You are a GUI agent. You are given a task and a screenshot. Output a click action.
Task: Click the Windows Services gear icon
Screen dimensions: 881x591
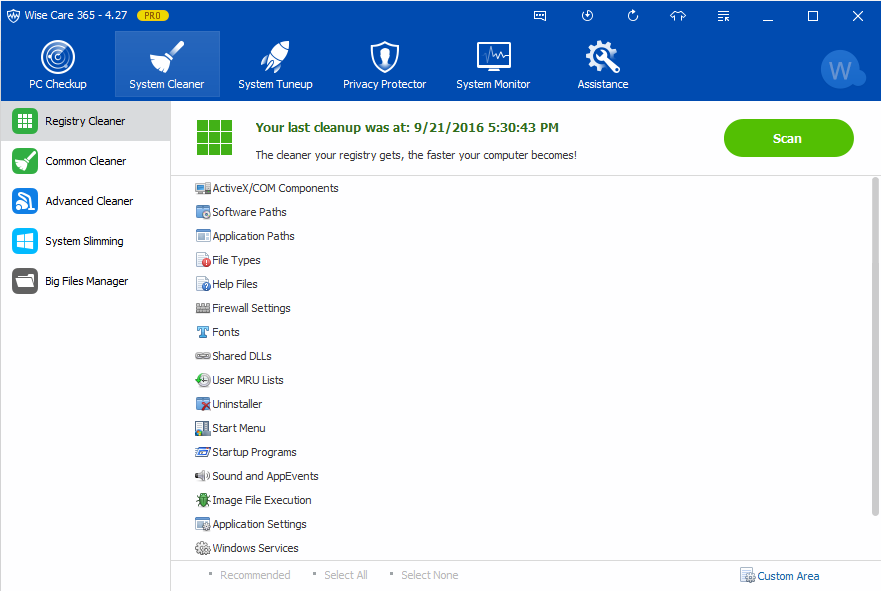coord(203,548)
